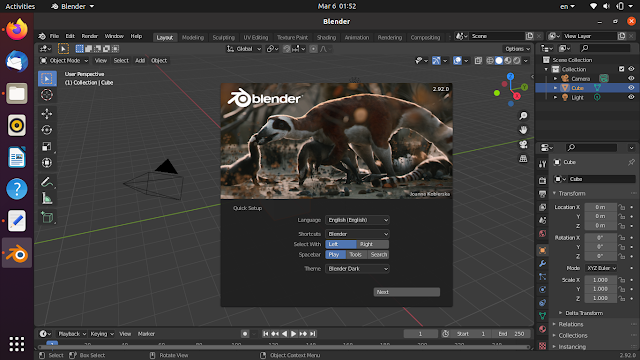Expand the Delta Transform panel
640x360 pixels.
point(584,313)
